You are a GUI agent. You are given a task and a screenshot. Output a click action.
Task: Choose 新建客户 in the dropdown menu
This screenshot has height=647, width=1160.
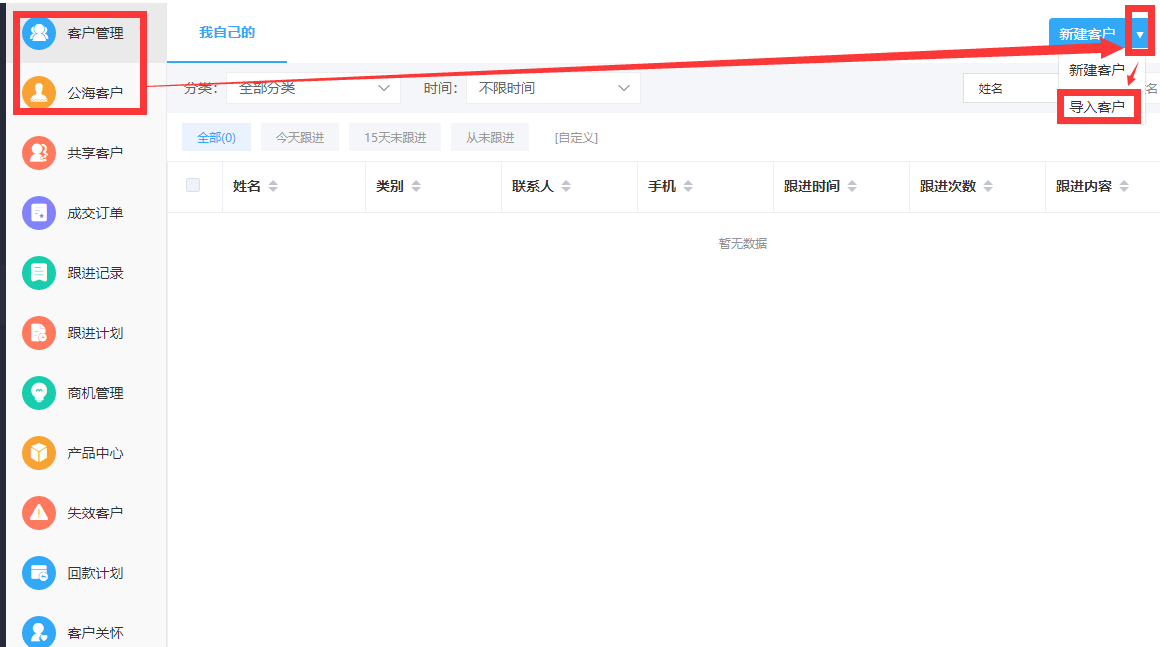[1096, 70]
